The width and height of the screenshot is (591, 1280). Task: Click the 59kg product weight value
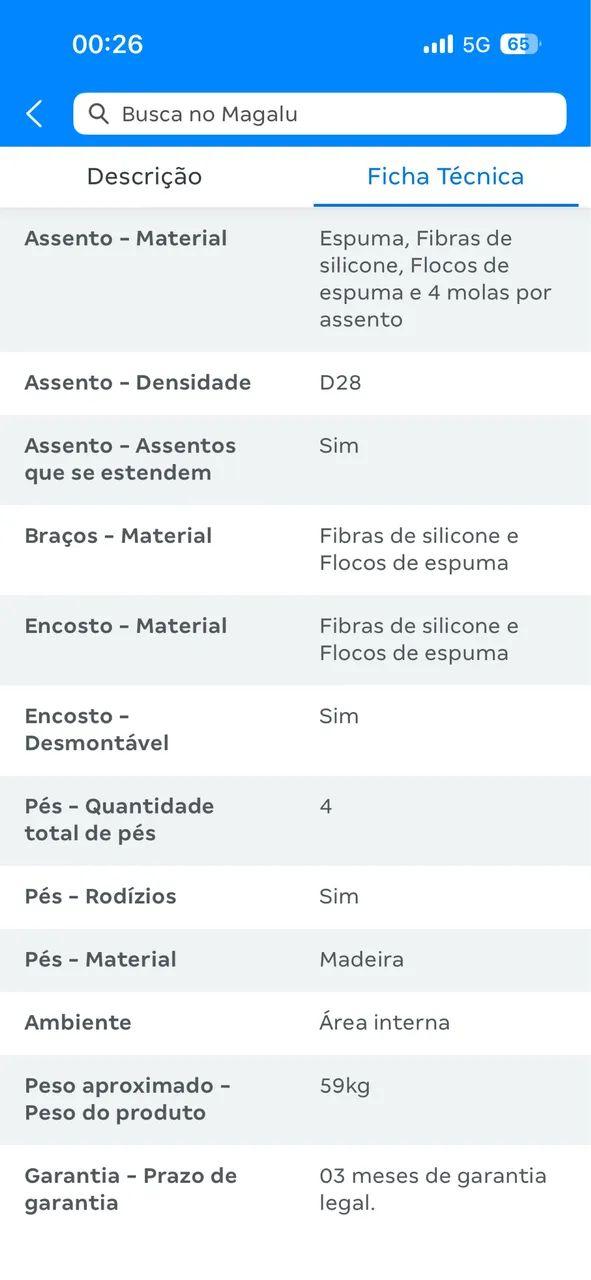tap(344, 1086)
